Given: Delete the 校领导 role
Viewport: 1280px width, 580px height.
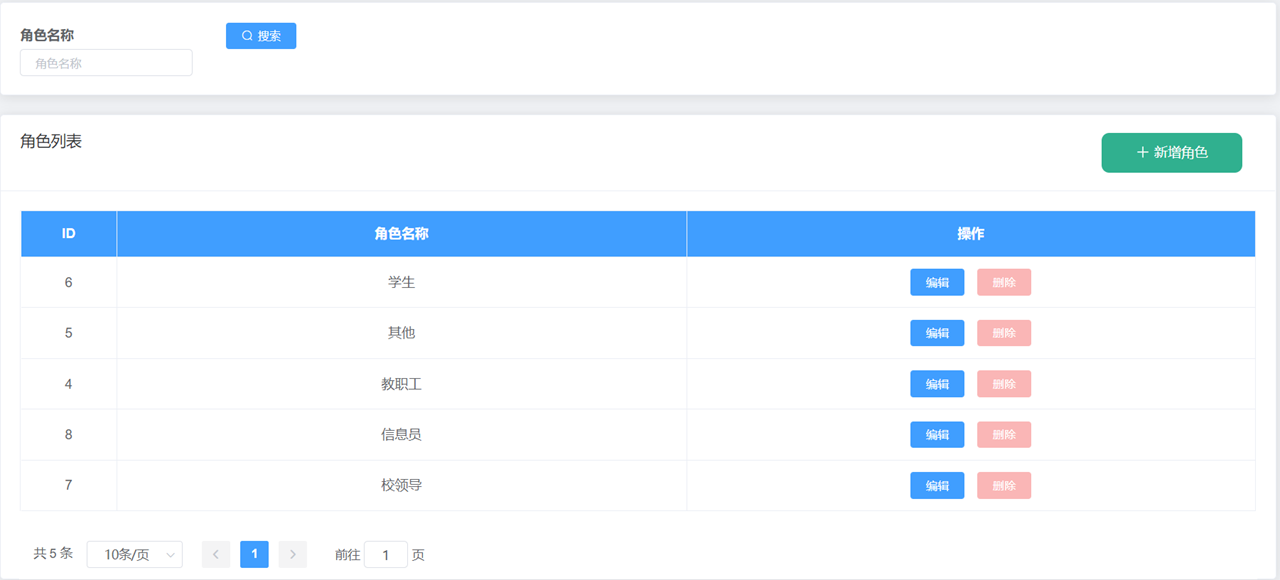Looking at the screenshot, I should coord(1003,485).
